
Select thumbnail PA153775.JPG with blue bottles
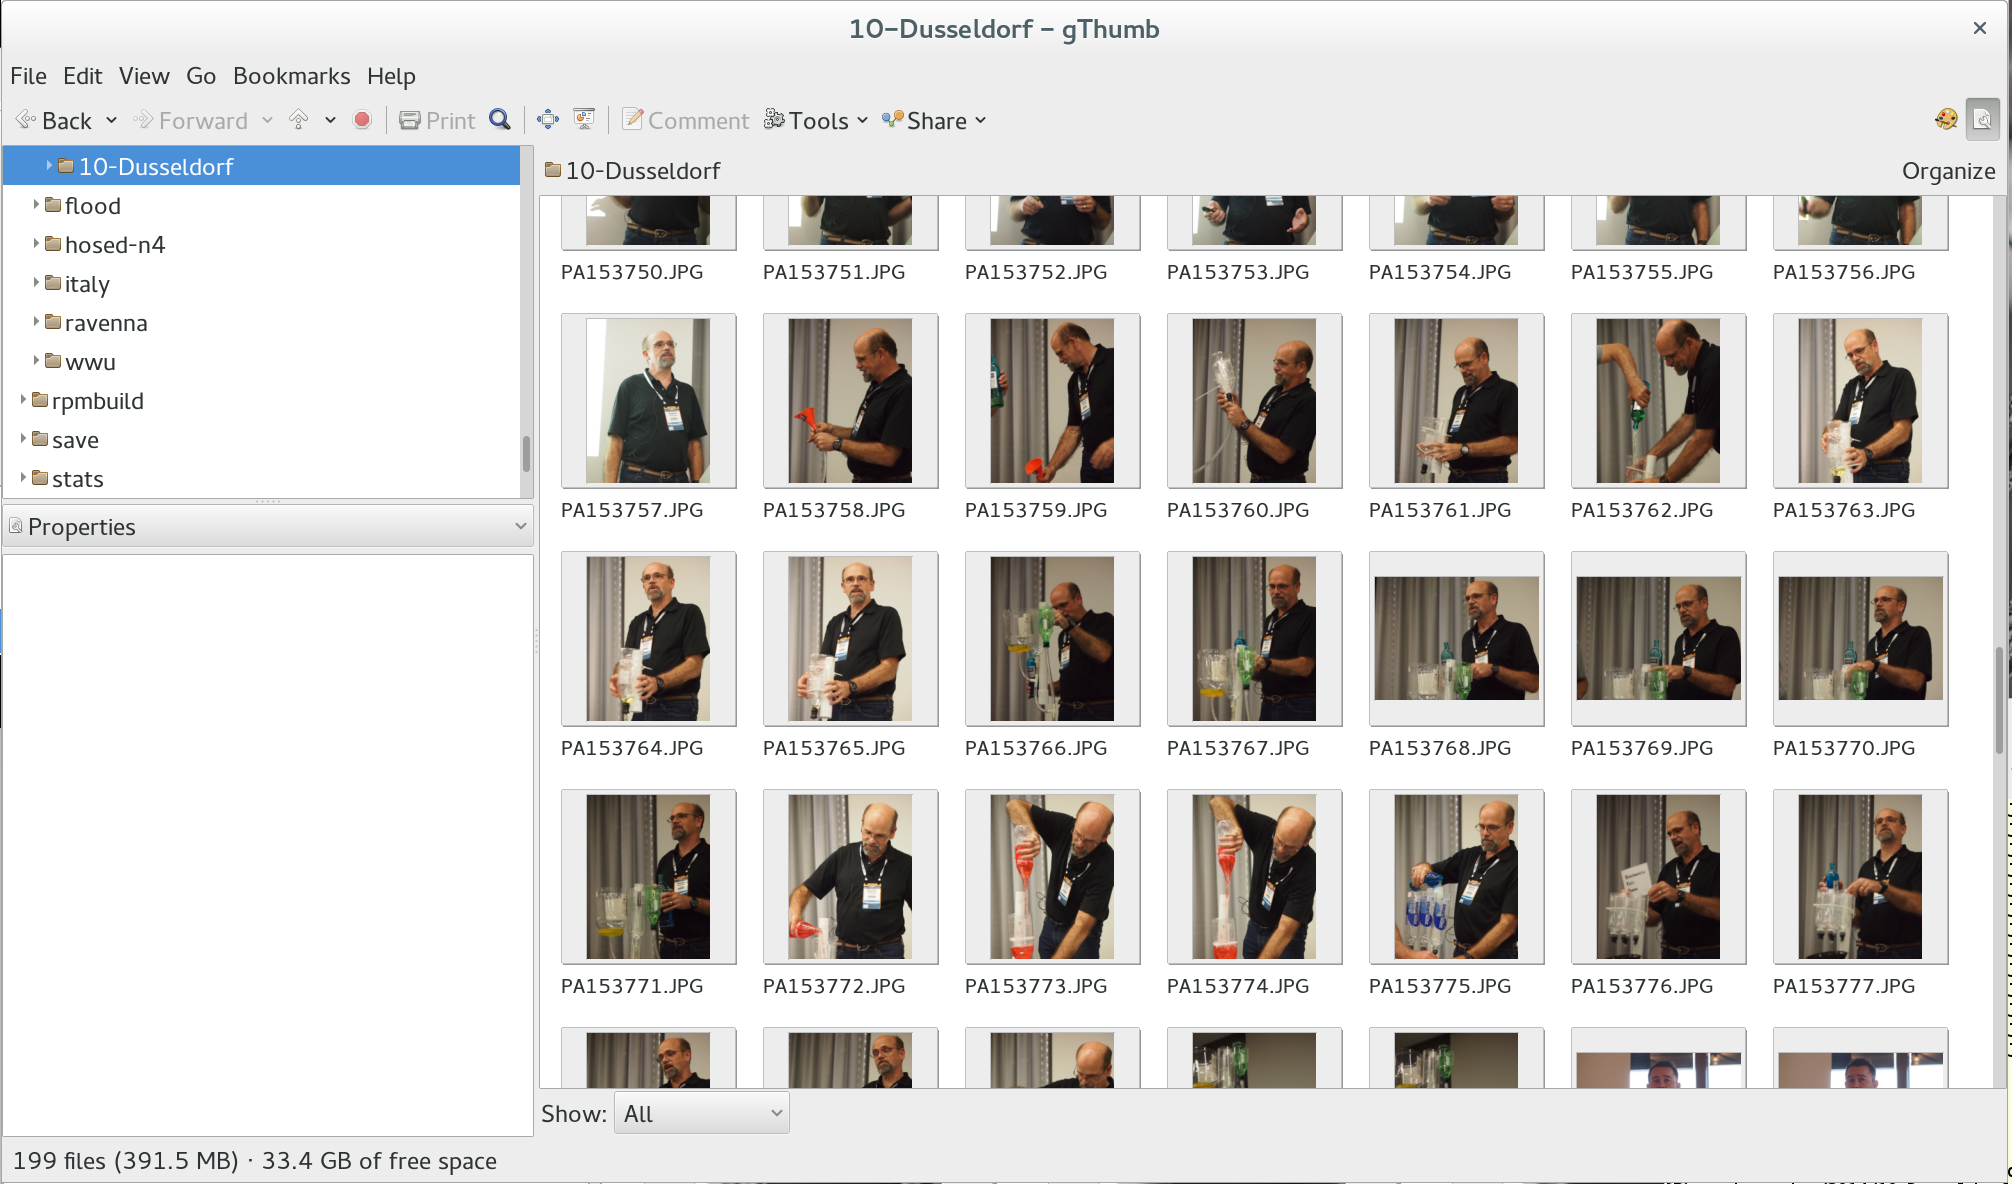(x=1456, y=877)
